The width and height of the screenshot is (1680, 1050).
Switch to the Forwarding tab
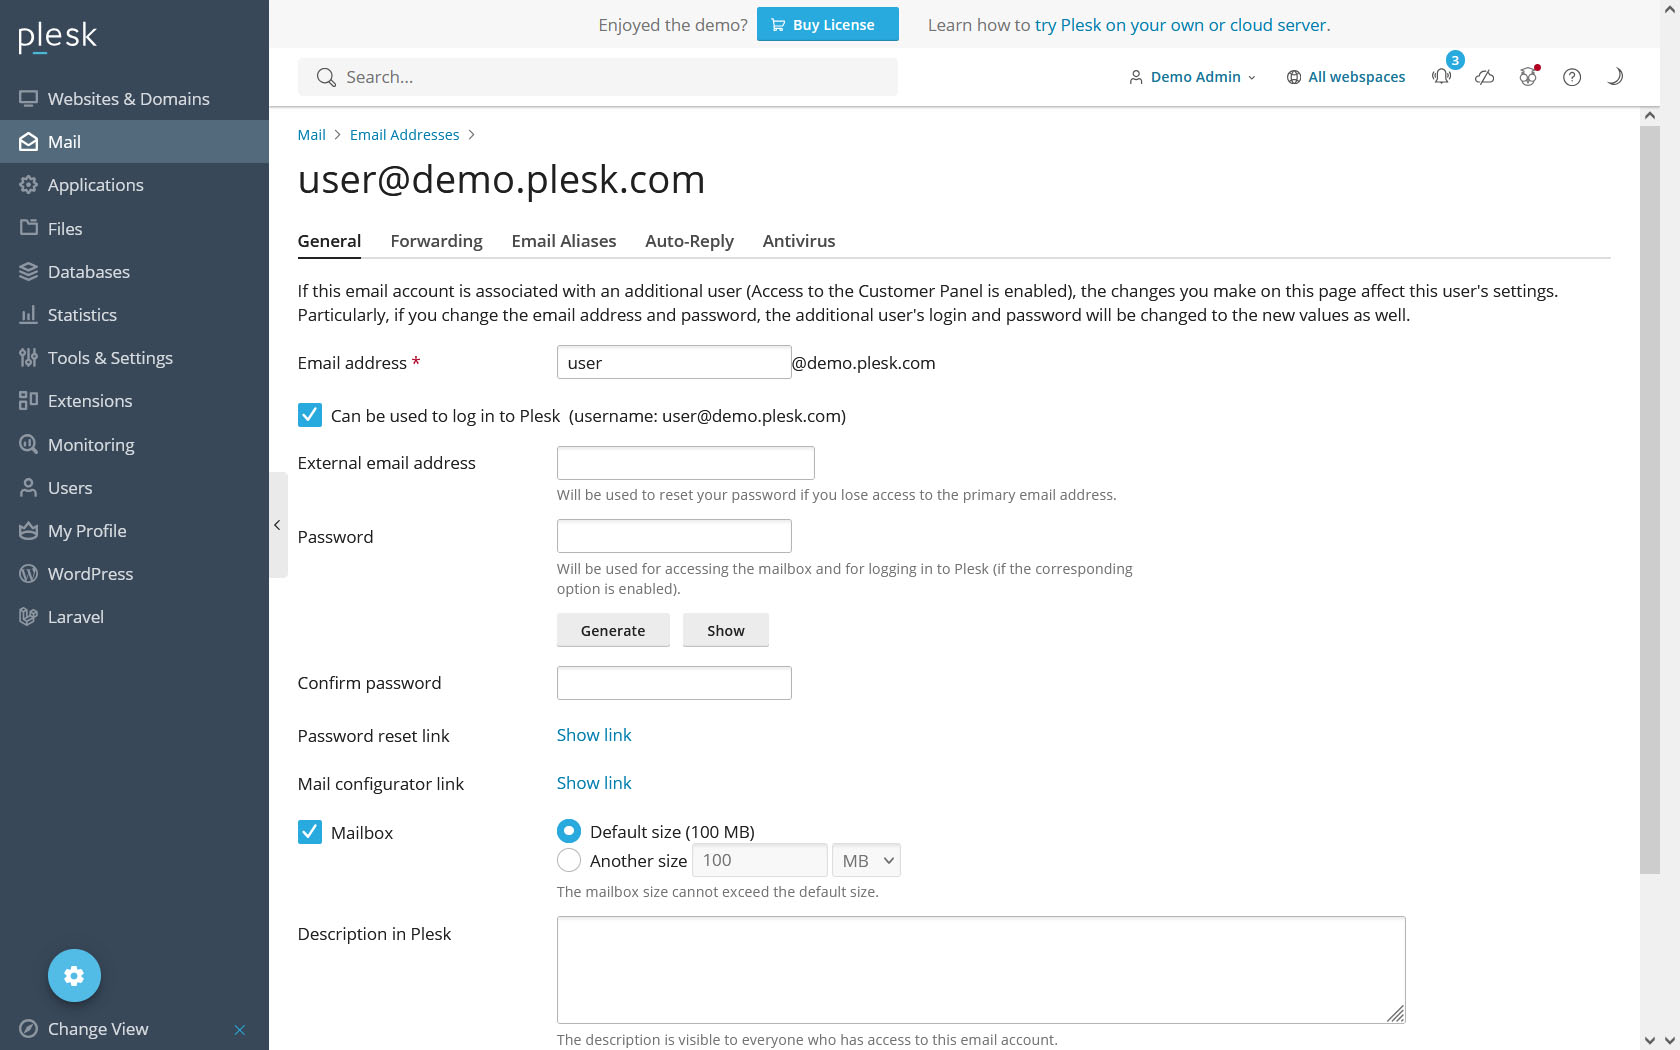[436, 241]
